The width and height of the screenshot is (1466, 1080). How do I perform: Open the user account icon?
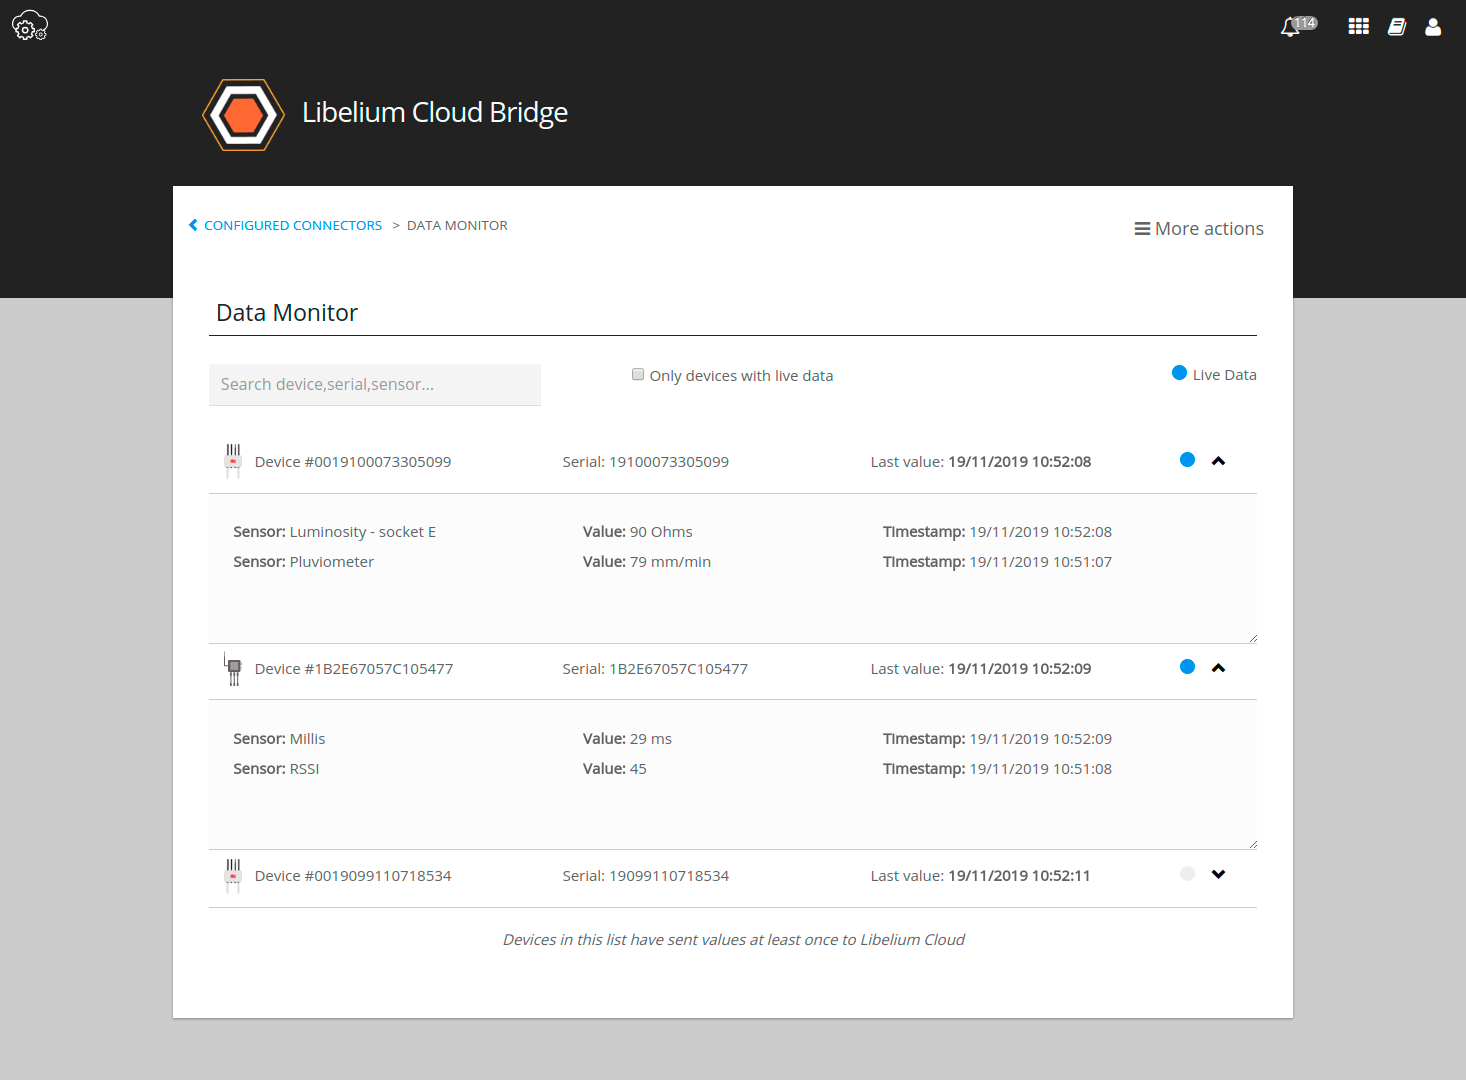tap(1433, 27)
